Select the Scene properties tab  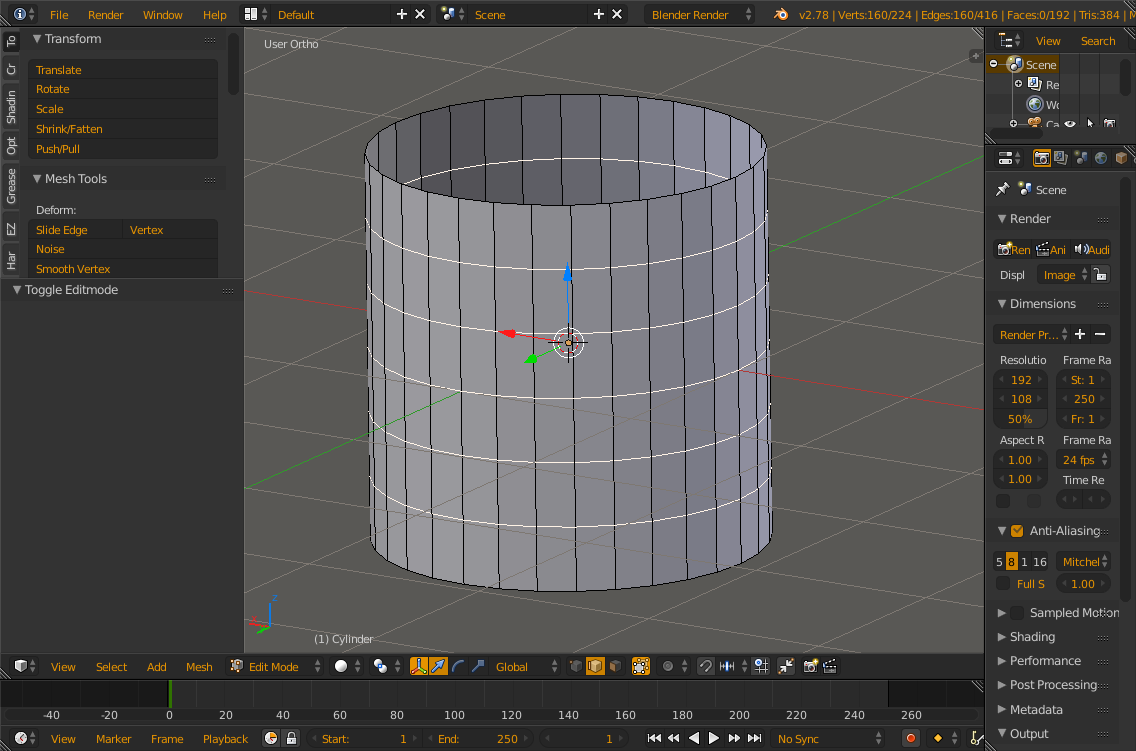pyautogui.click(x=1081, y=158)
